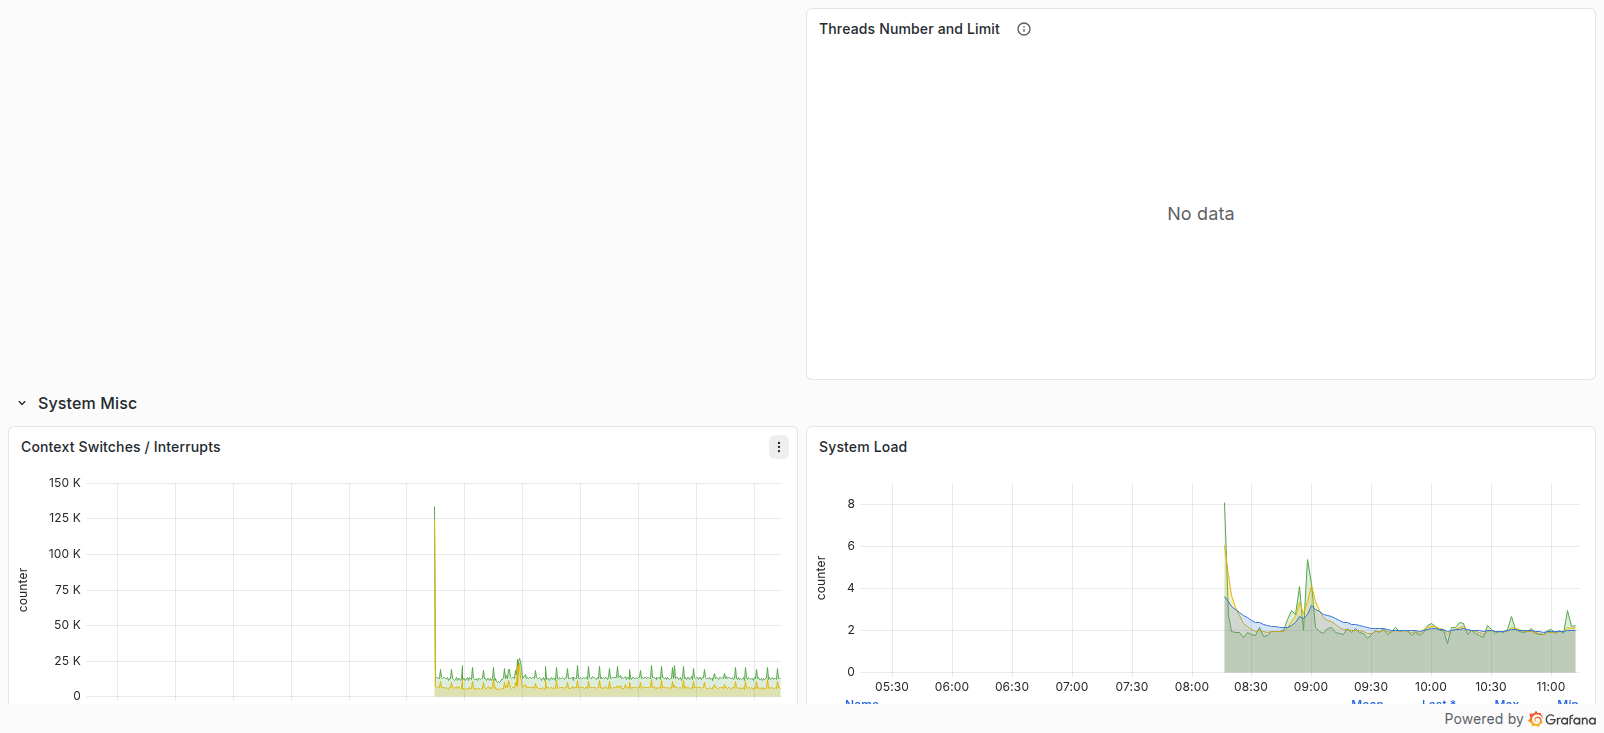
Task: Click the 09:30 time axis label
Action: click(x=1371, y=687)
